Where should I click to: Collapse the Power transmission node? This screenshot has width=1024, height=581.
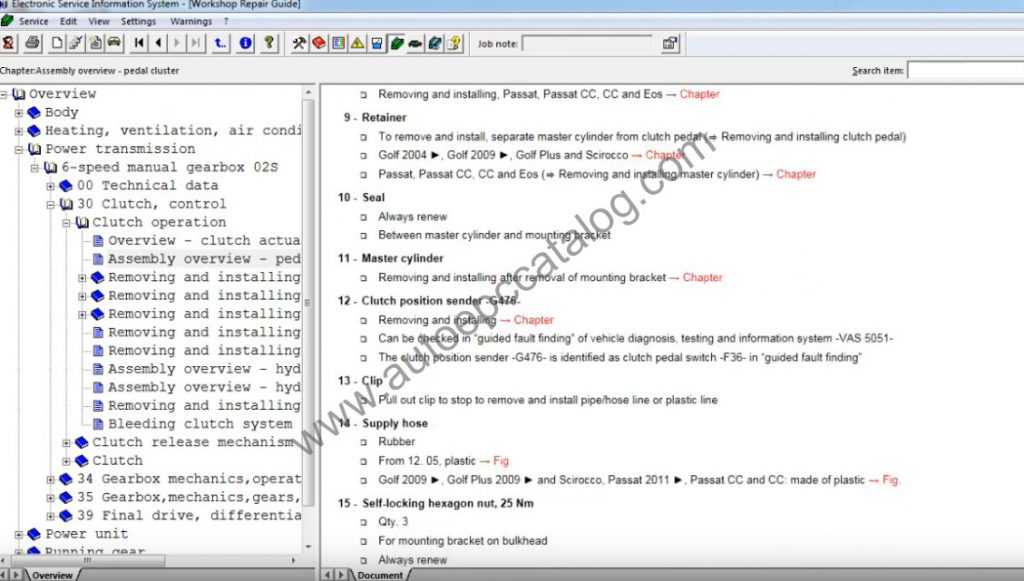coord(19,149)
